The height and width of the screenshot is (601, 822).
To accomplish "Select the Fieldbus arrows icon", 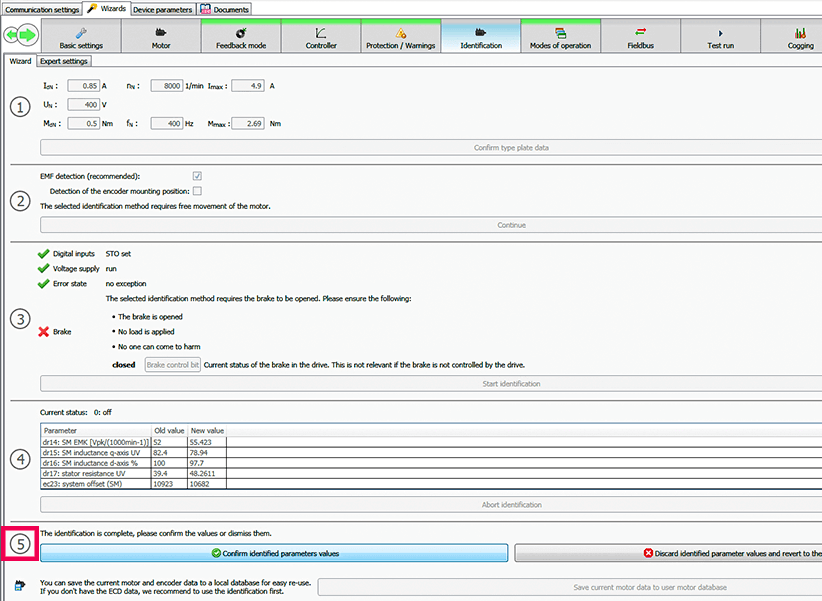I will click(x=641, y=33).
